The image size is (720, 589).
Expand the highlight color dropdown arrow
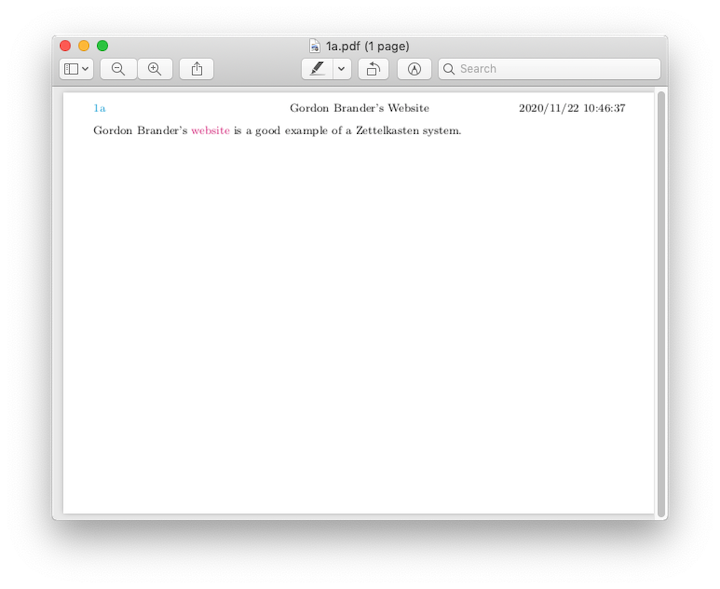coord(342,69)
